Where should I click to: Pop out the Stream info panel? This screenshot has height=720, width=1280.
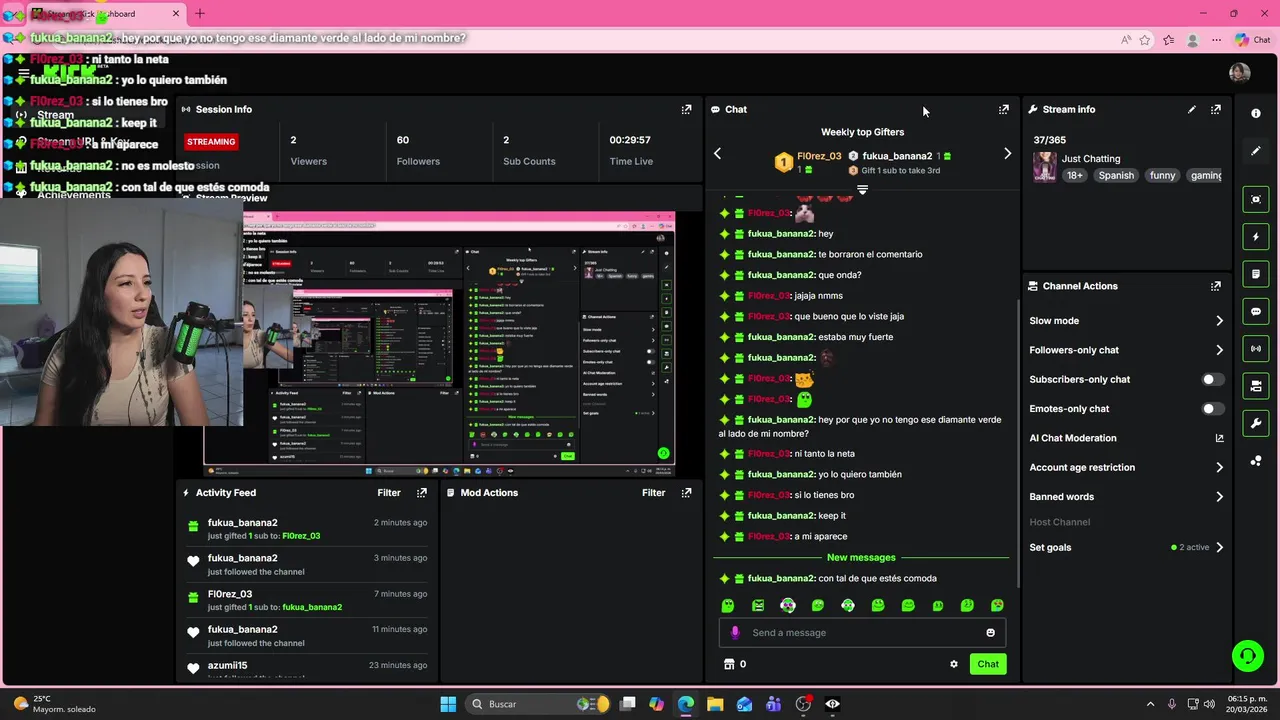point(1216,109)
